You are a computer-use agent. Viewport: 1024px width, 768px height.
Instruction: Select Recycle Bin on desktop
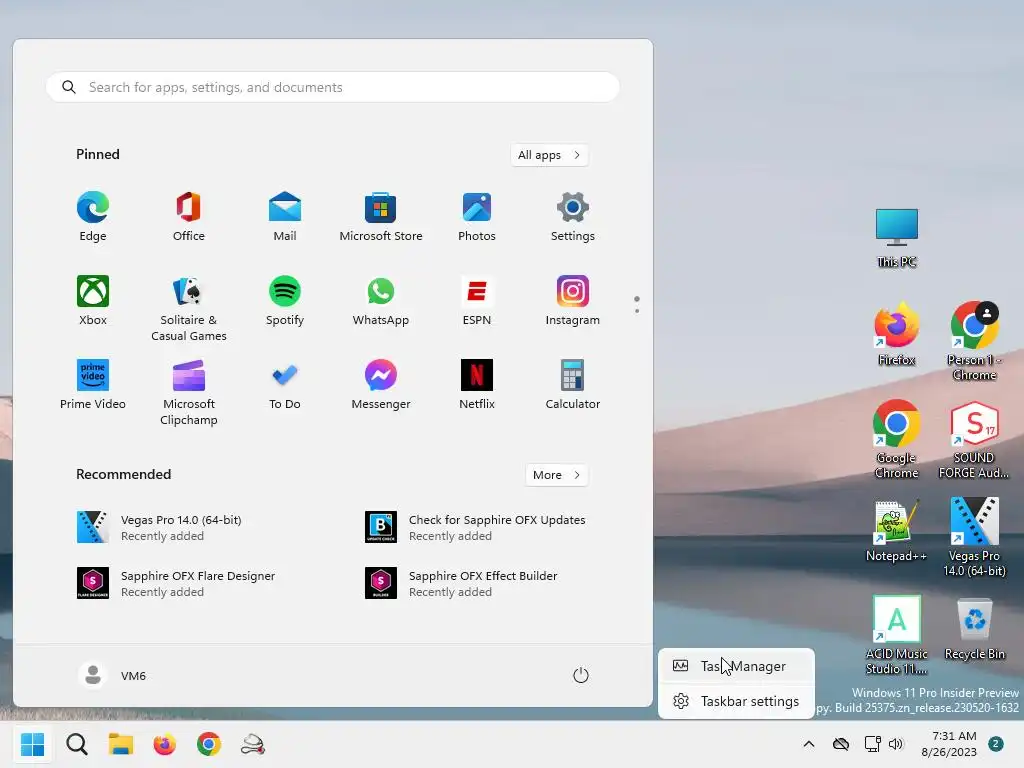[974, 628]
